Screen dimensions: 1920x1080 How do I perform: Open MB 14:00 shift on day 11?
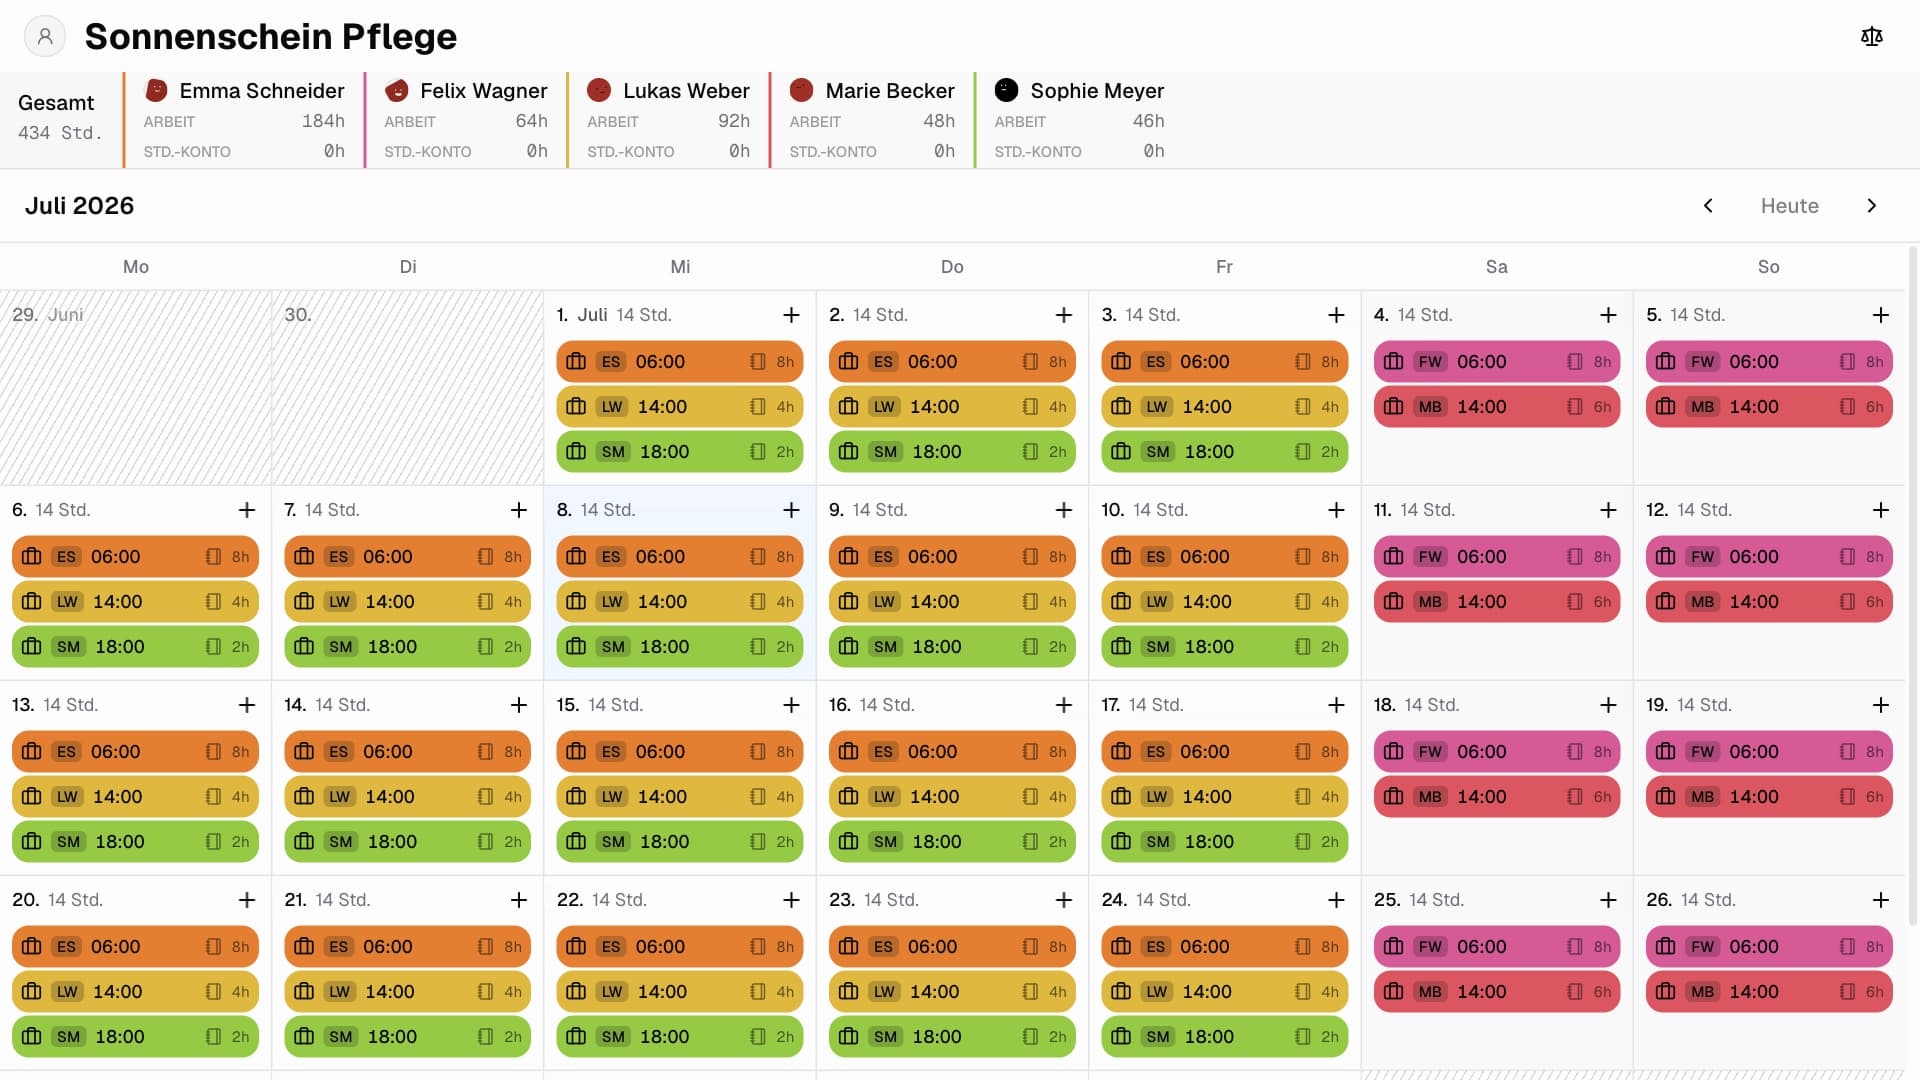(x=1497, y=601)
